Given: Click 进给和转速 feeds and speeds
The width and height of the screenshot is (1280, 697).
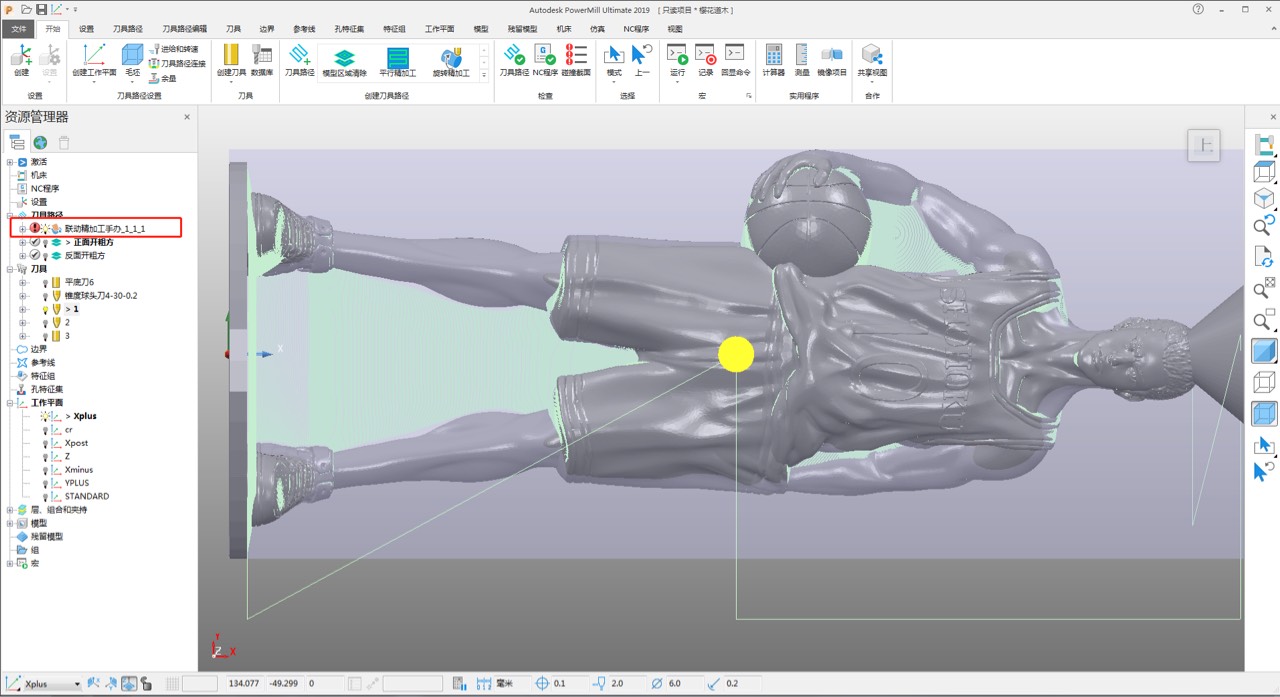Looking at the screenshot, I should 172,49.
